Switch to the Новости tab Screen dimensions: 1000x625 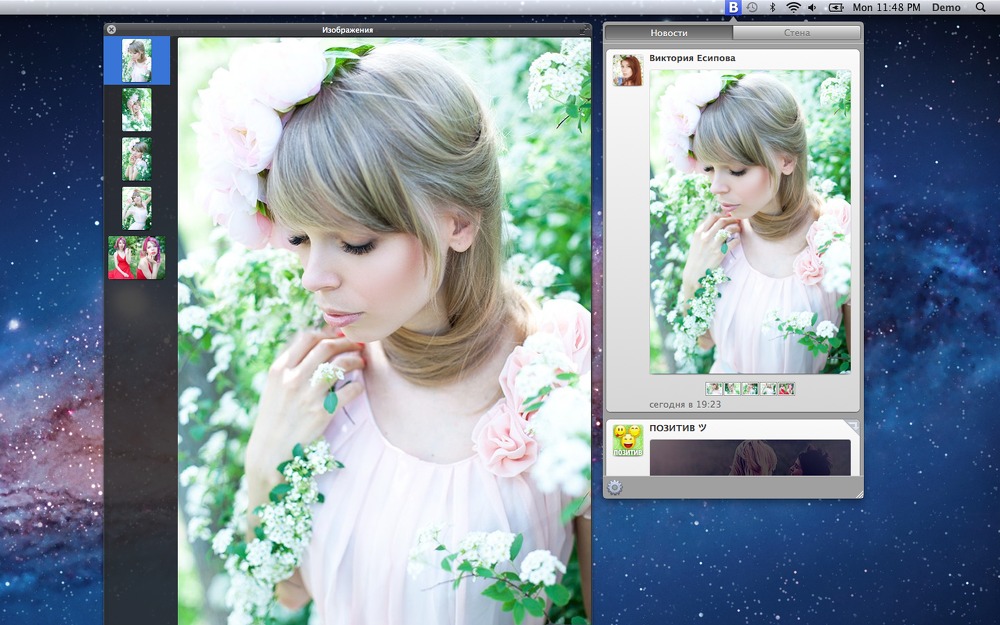click(669, 33)
